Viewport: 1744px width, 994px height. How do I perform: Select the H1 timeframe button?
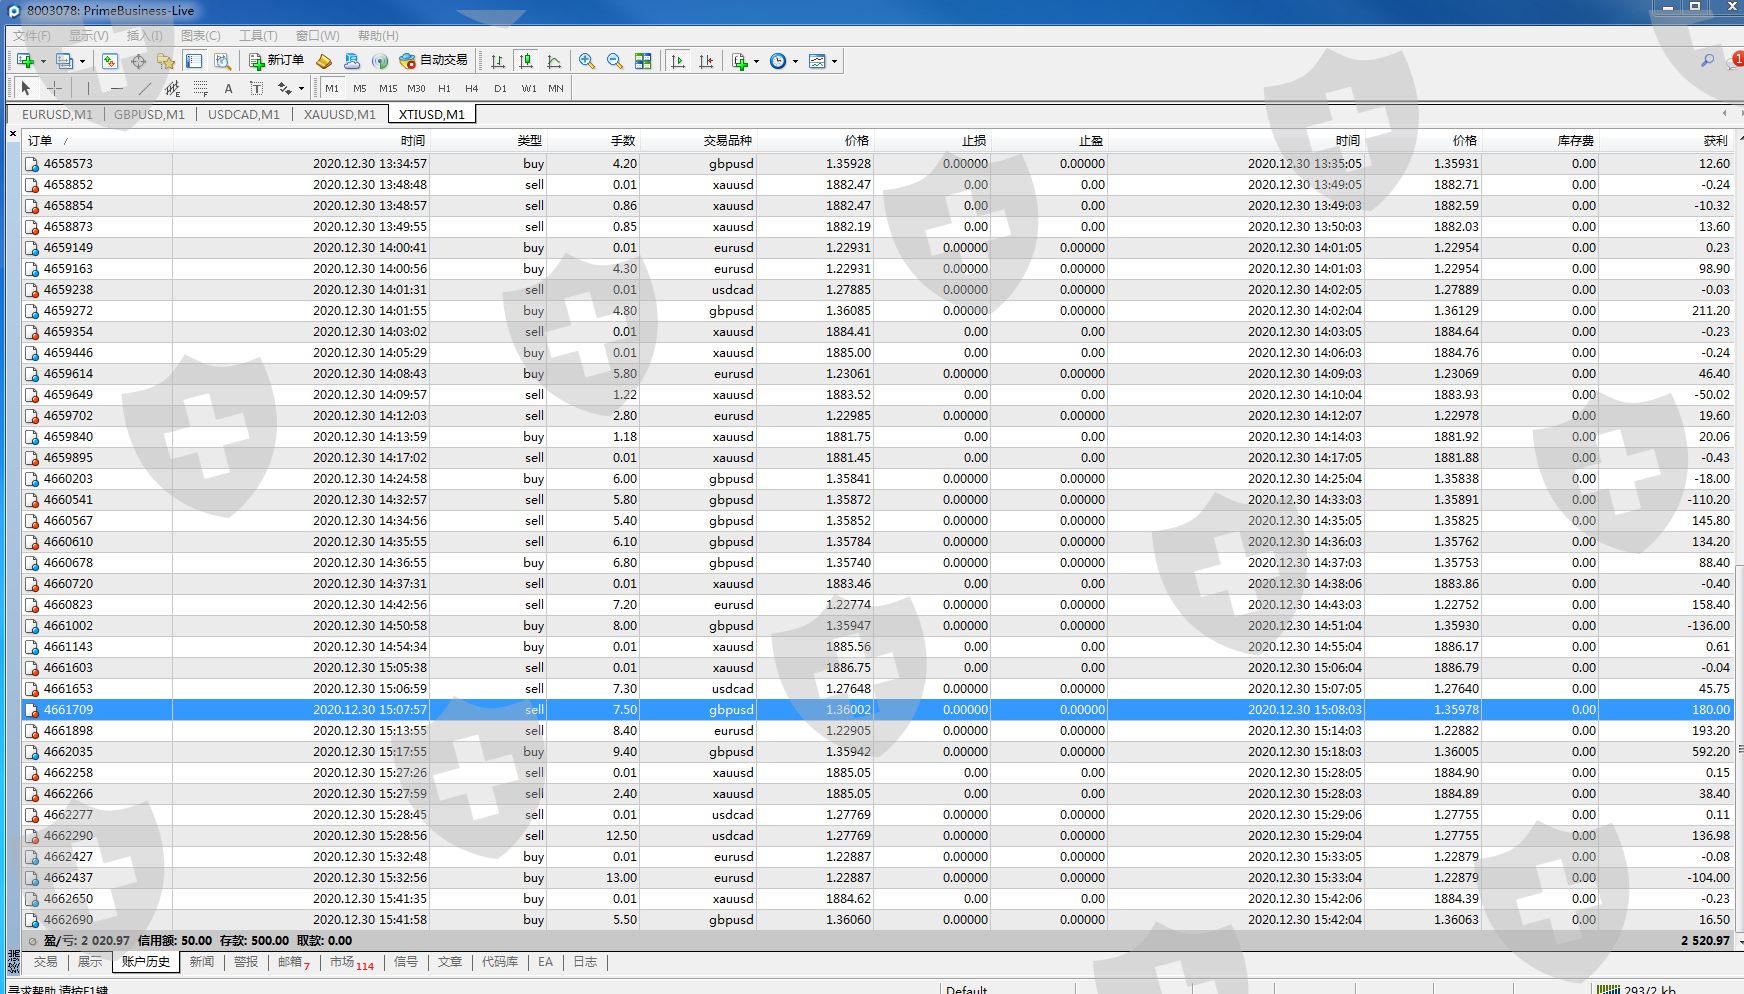pos(444,88)
